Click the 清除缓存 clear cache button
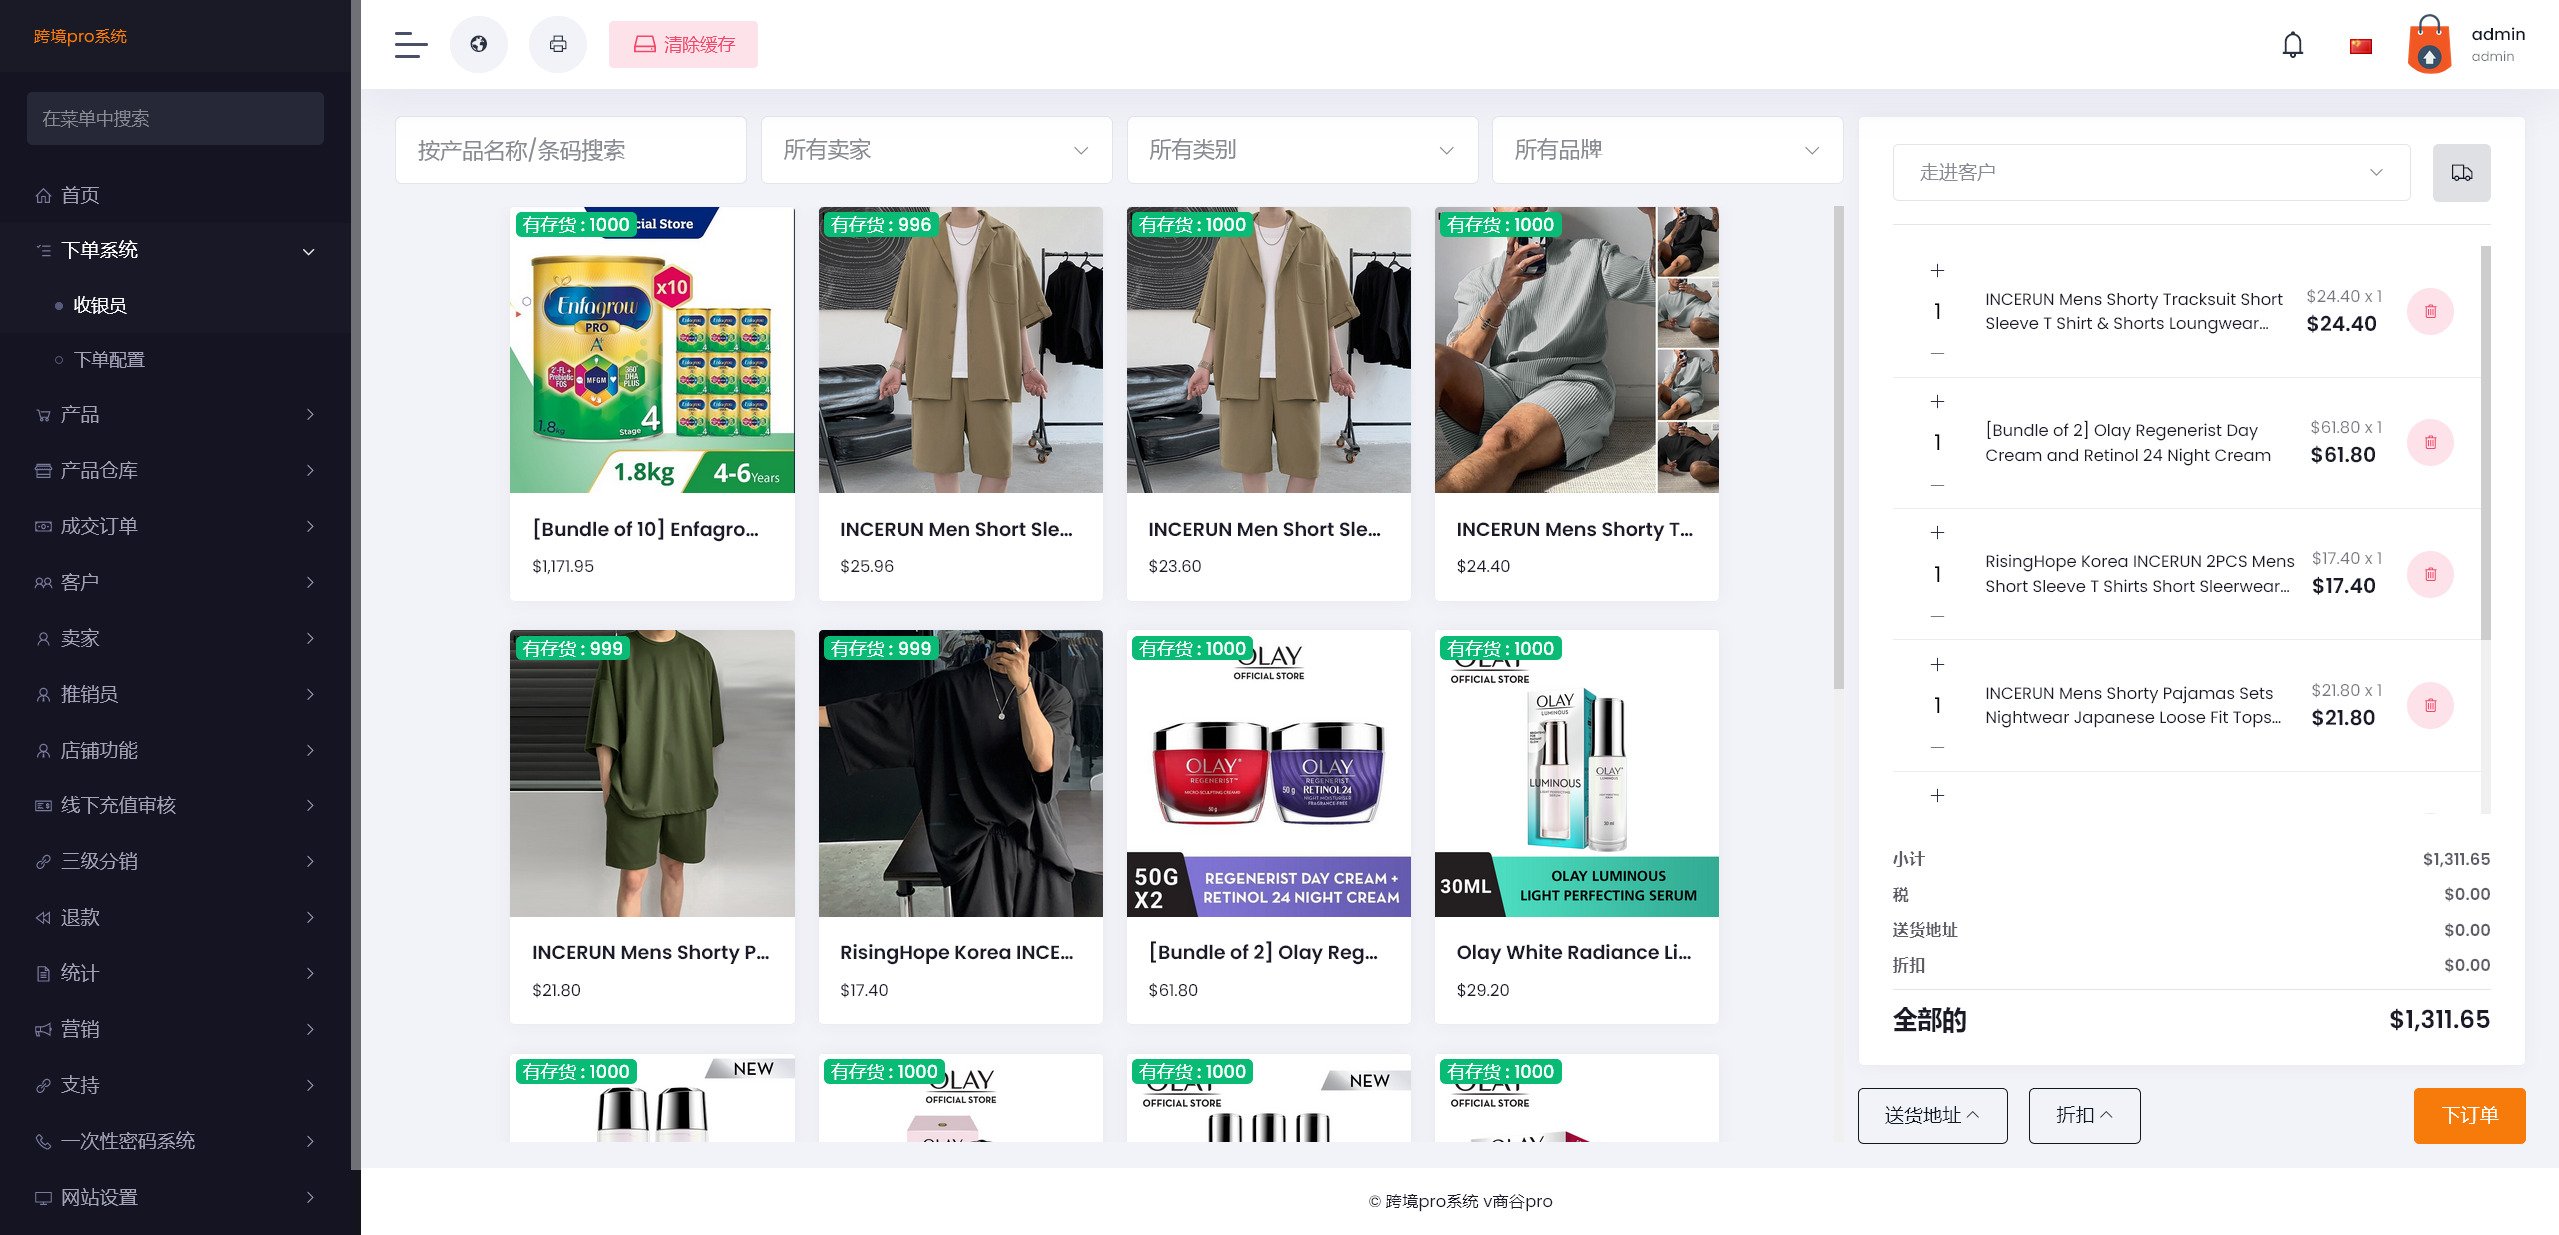Image resolution: width=2559 pixels, height=1235 pixels. point(683,44)
